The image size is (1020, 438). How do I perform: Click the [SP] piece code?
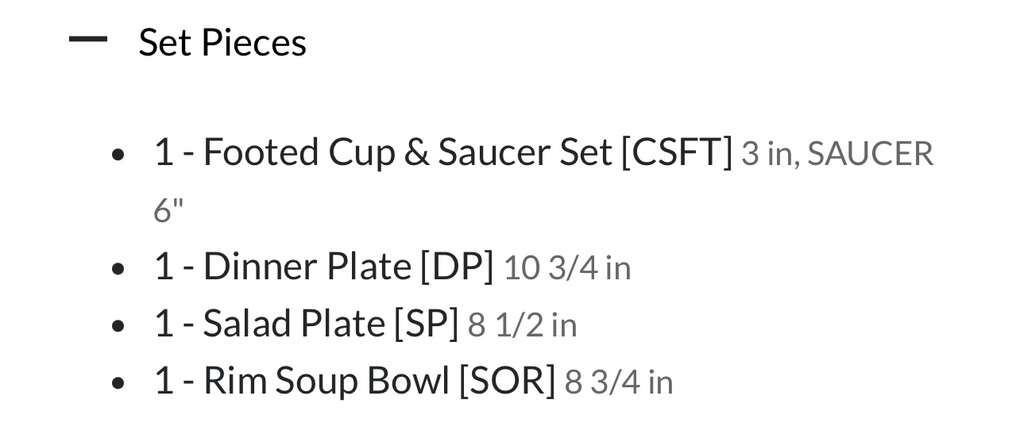pos(426,324)
